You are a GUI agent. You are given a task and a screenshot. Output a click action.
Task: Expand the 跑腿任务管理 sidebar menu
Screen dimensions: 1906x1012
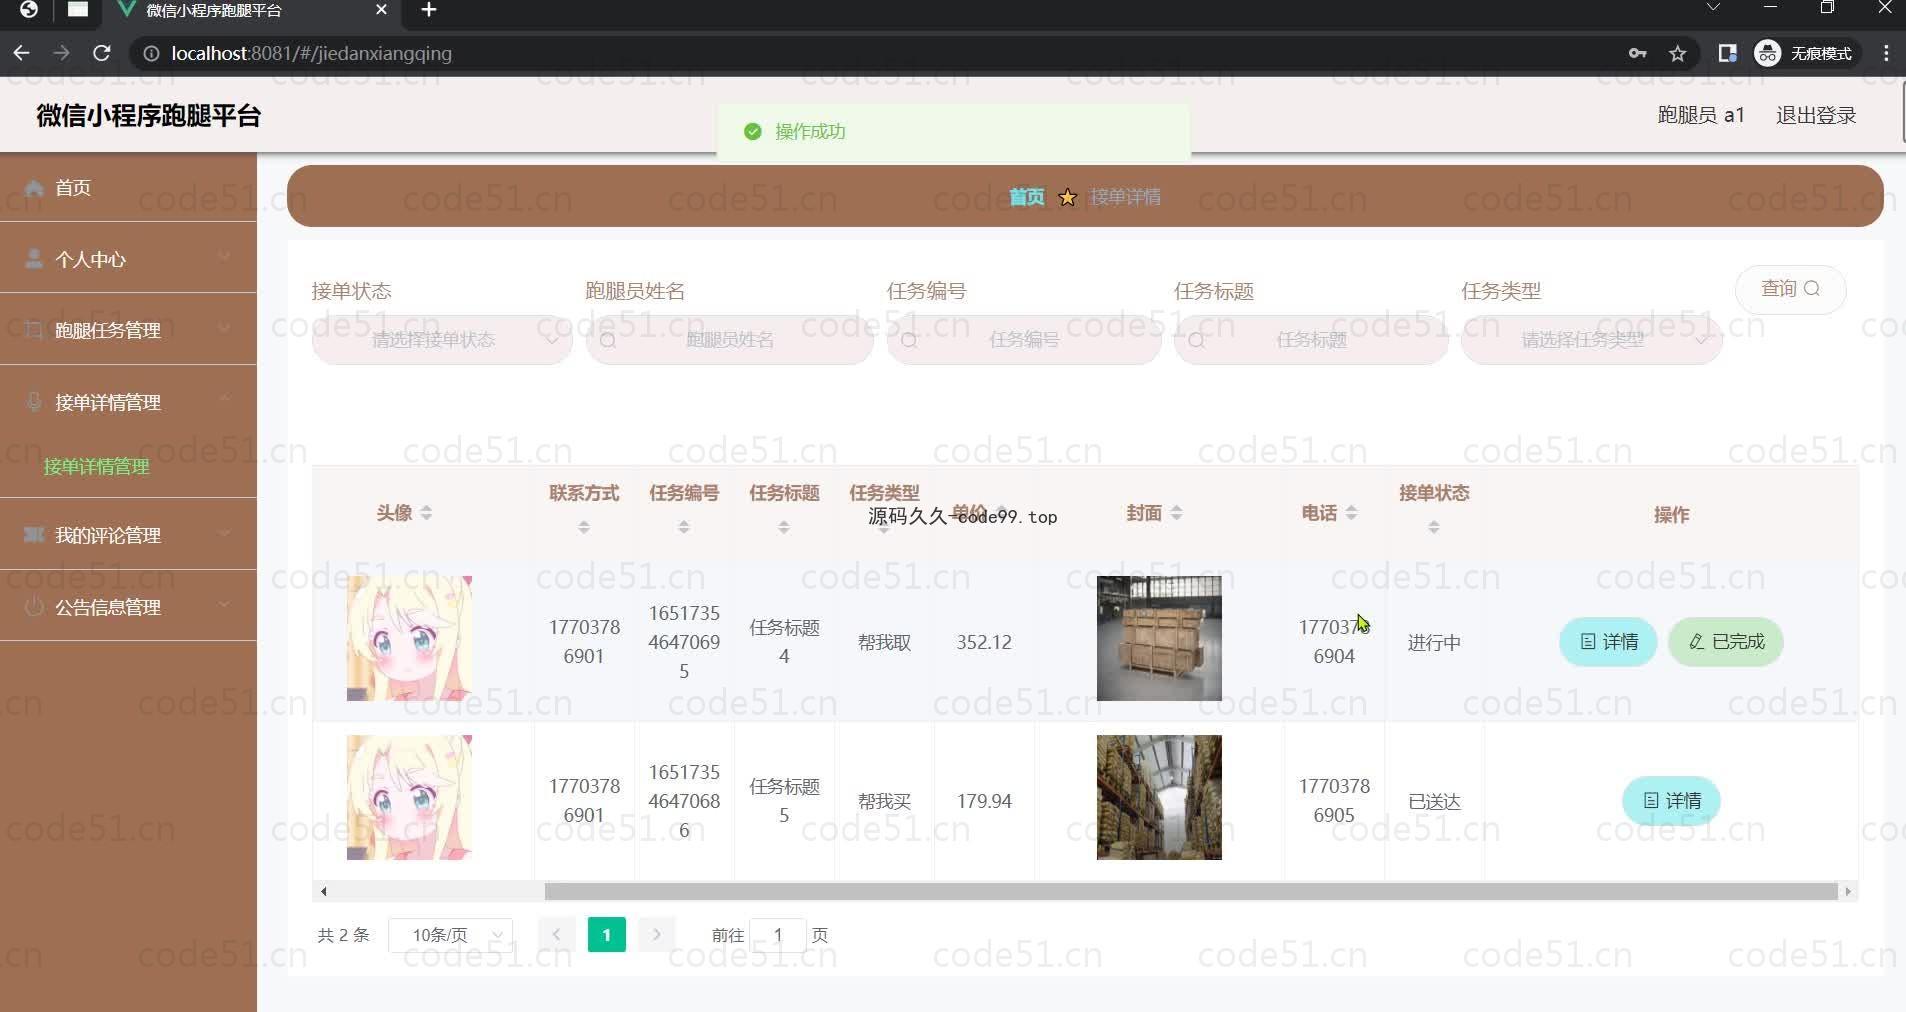click(224, 329)
